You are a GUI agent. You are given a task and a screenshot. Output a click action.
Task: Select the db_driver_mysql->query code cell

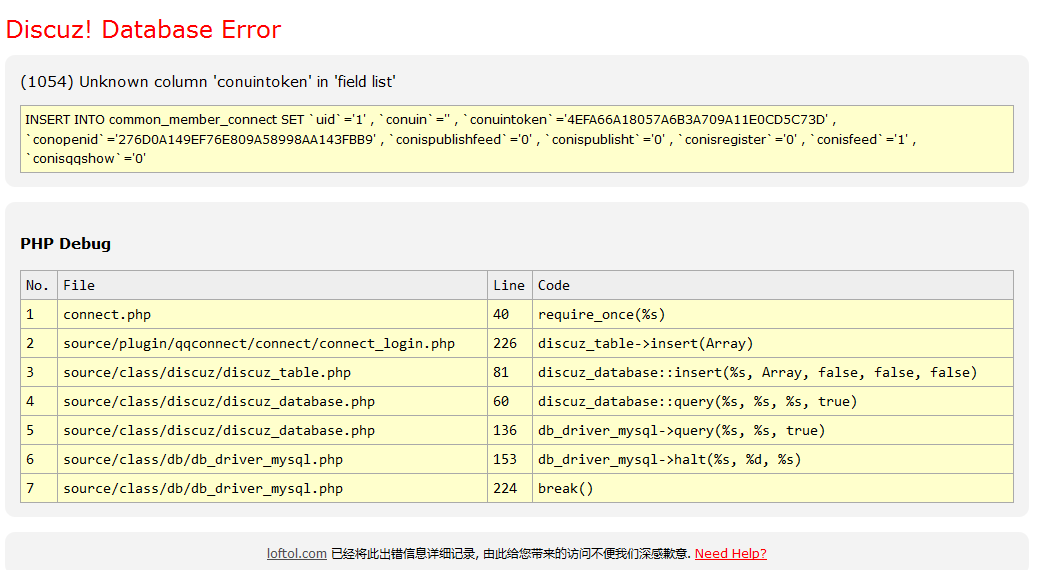click(x=772, y=430)
